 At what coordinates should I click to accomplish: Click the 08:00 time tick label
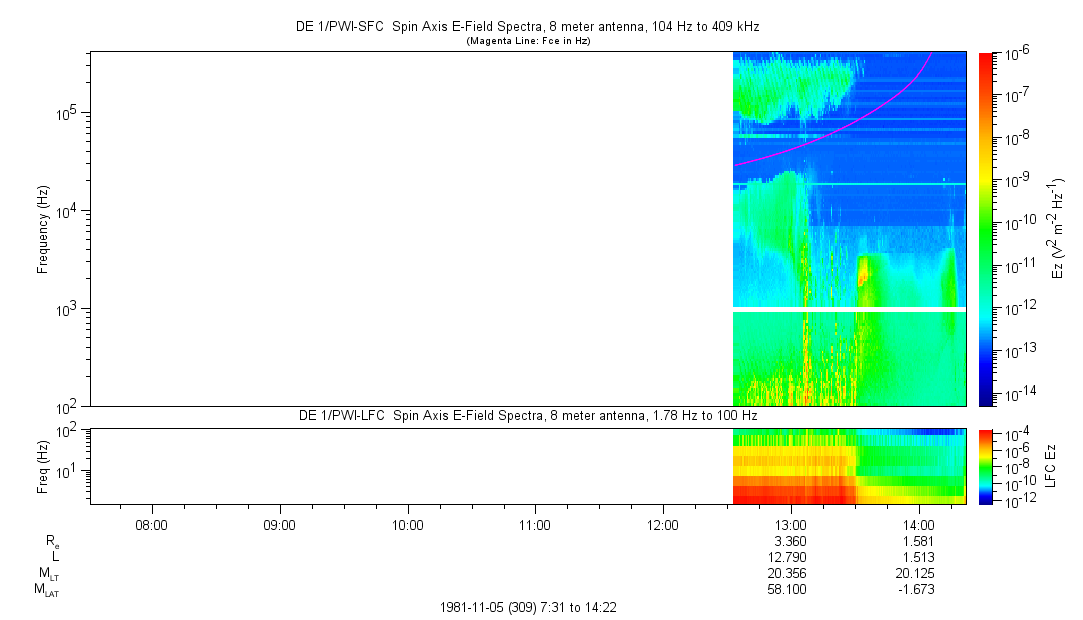coord(151,524)
